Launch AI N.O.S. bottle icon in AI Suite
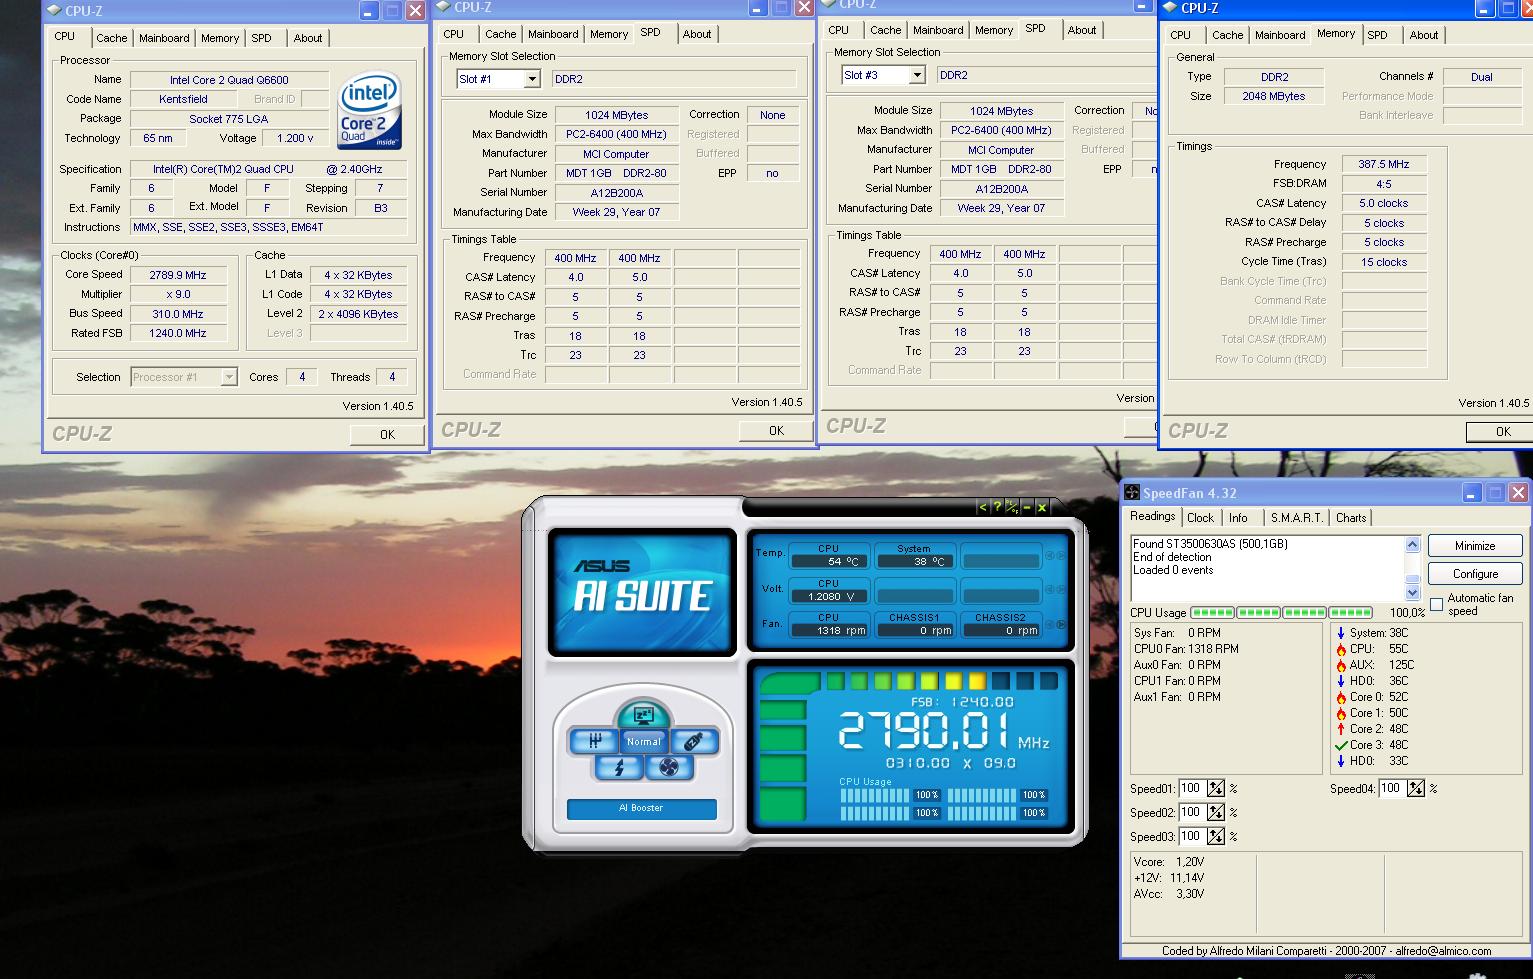 pos(693,741)
